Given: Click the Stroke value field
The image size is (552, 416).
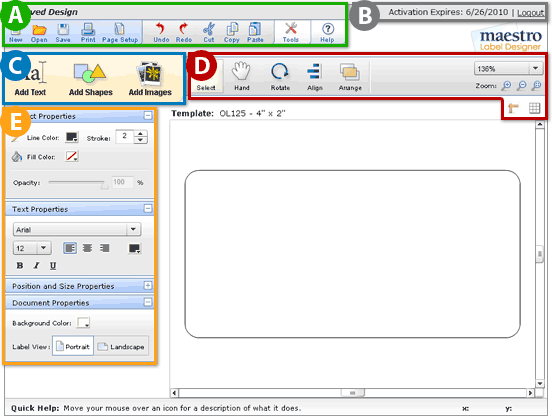Looking at the screenshot, I should [124, 137].
